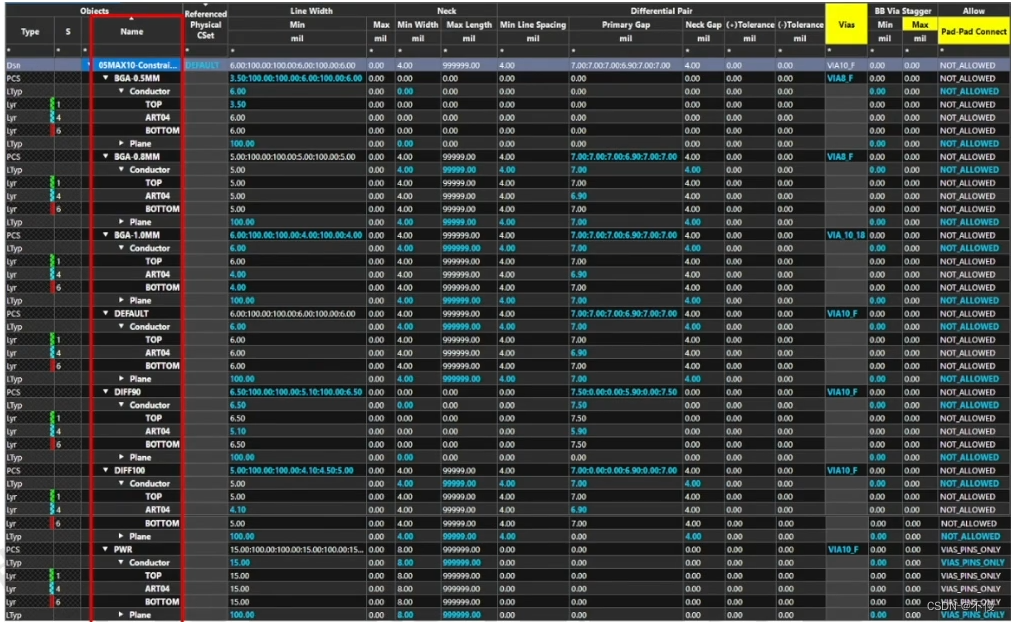Collapse the PWR constraint set
This screenshot has height=622, width=1011.
click(x=106, y=549)
